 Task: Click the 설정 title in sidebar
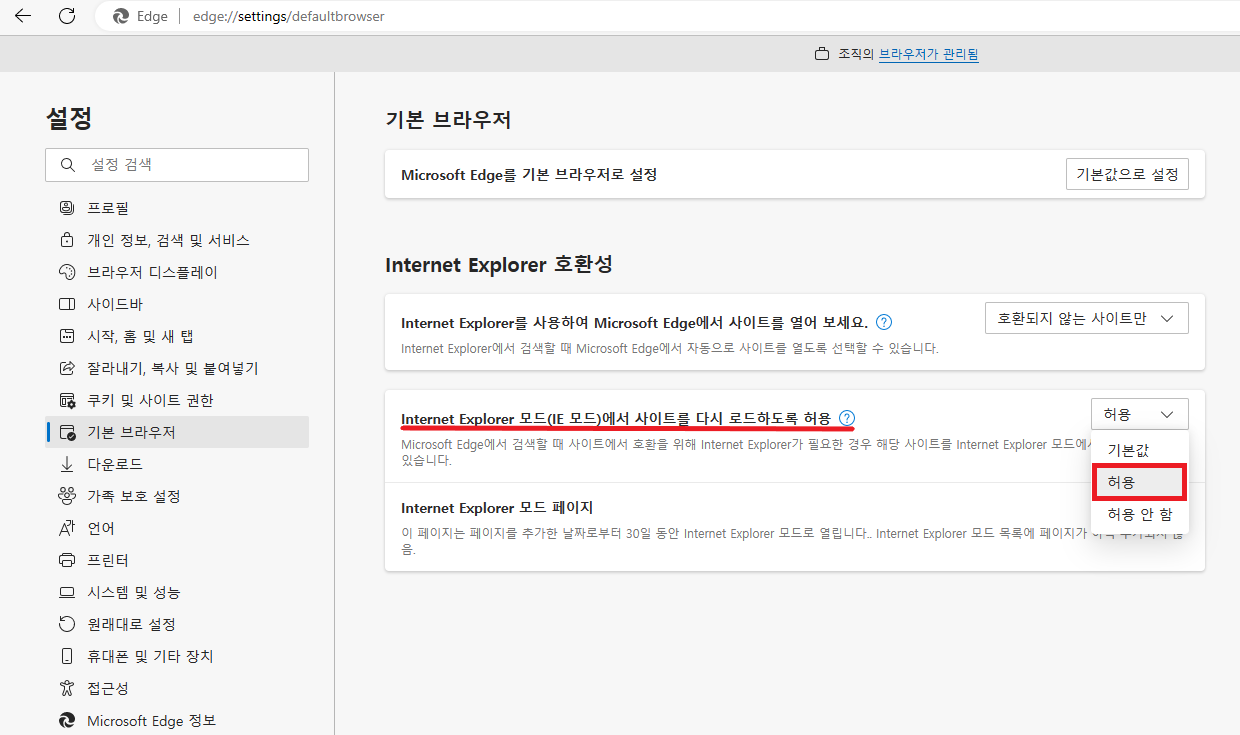pos(69,118)
